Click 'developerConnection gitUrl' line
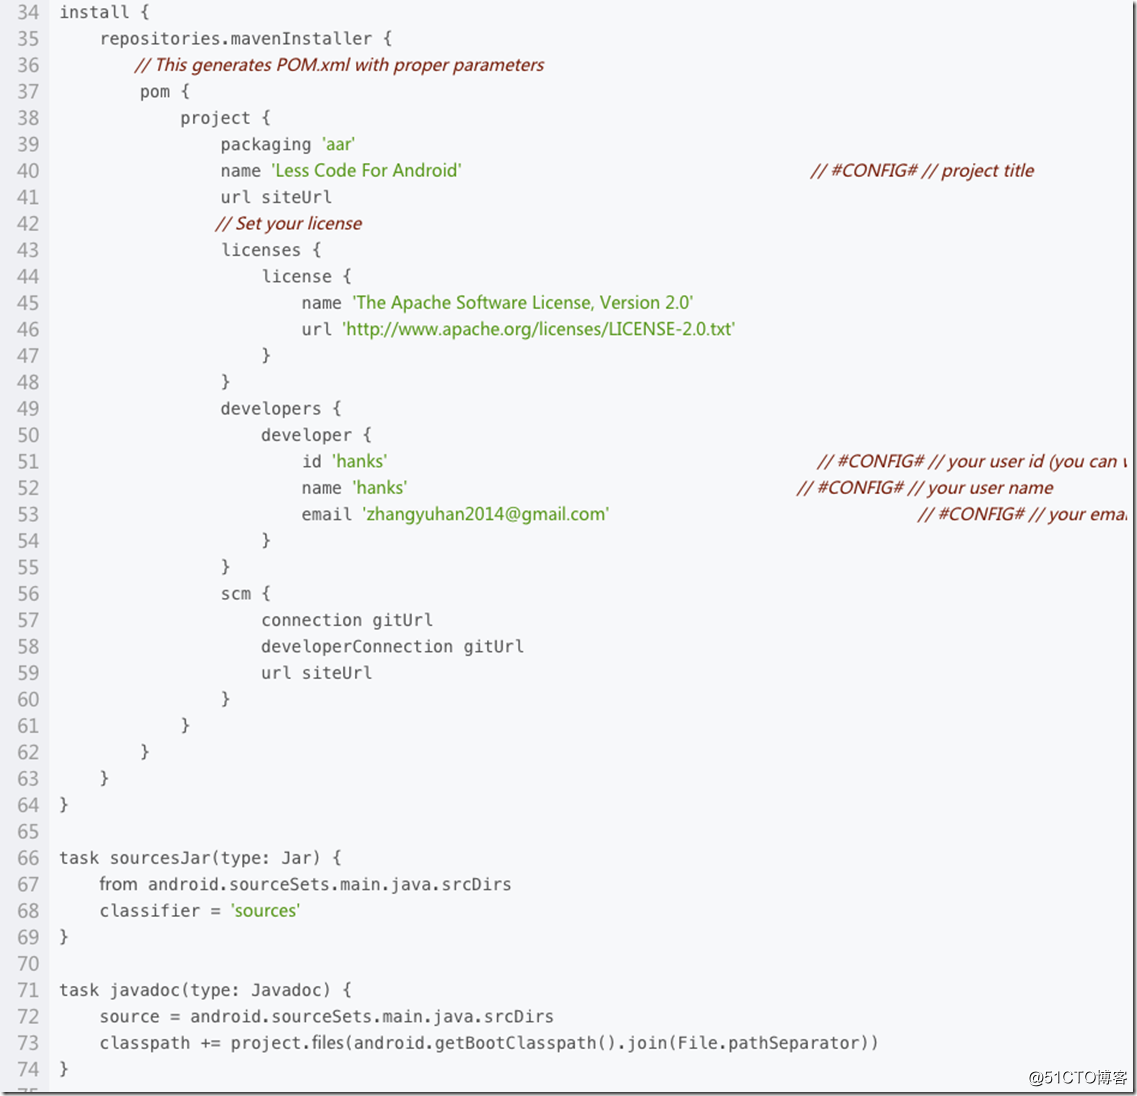This screenshot has width=1137, height=1096. click(x=392, y=646)
